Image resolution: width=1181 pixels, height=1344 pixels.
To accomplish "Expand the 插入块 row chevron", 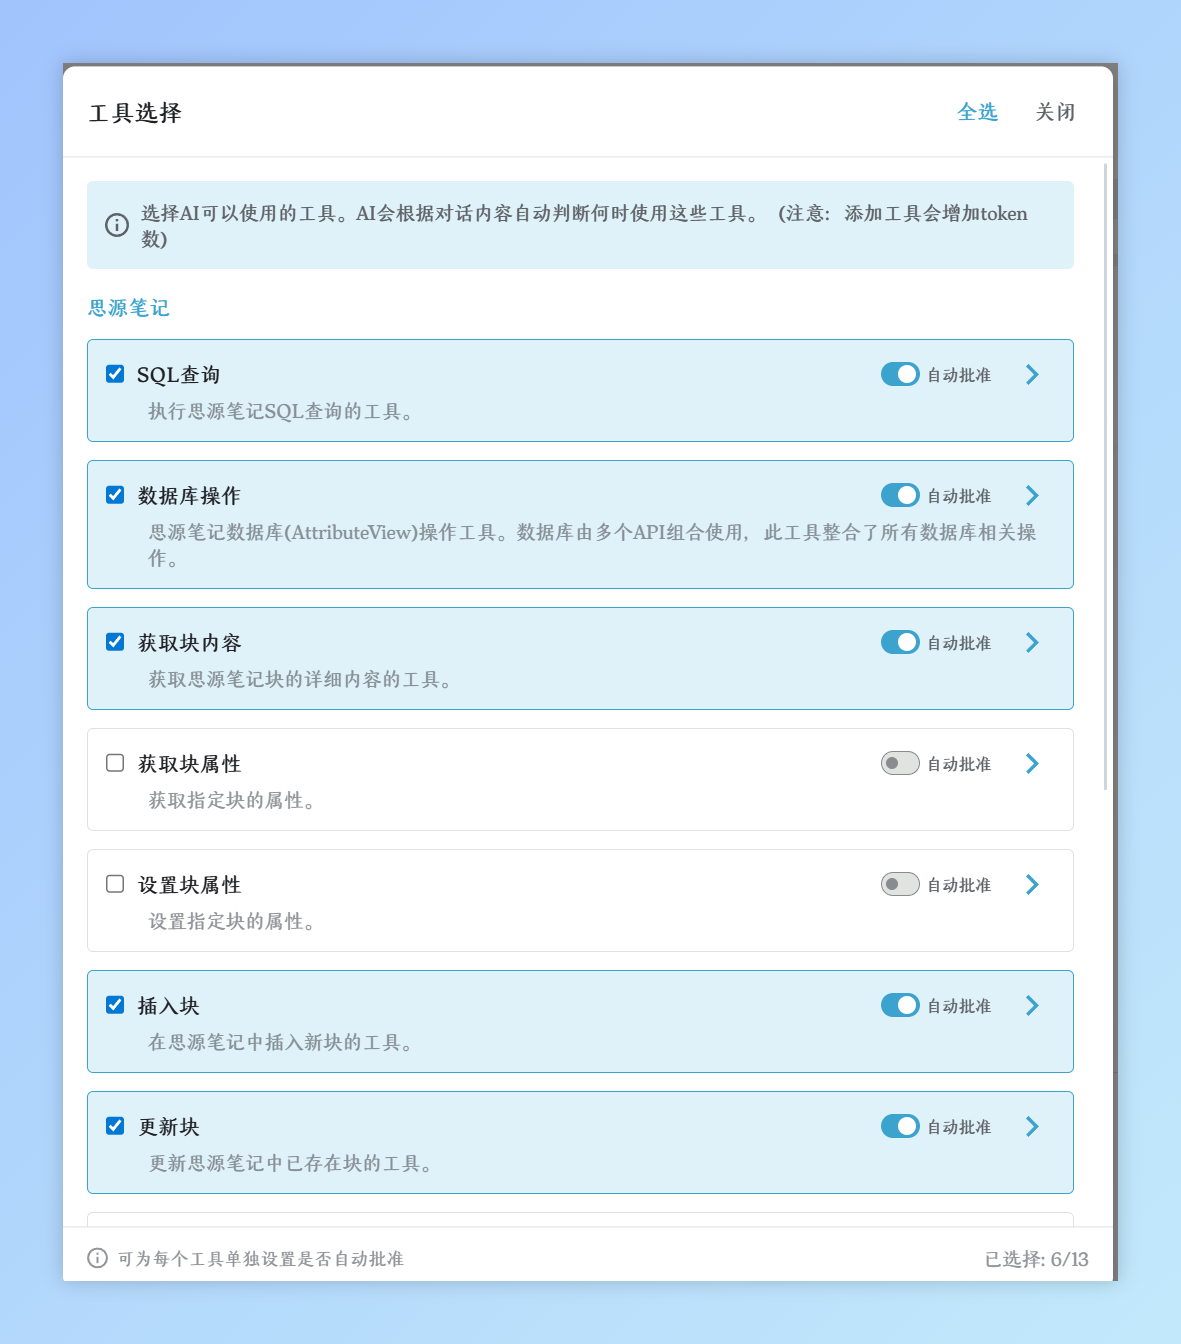I will [x=1032, y=1005].
